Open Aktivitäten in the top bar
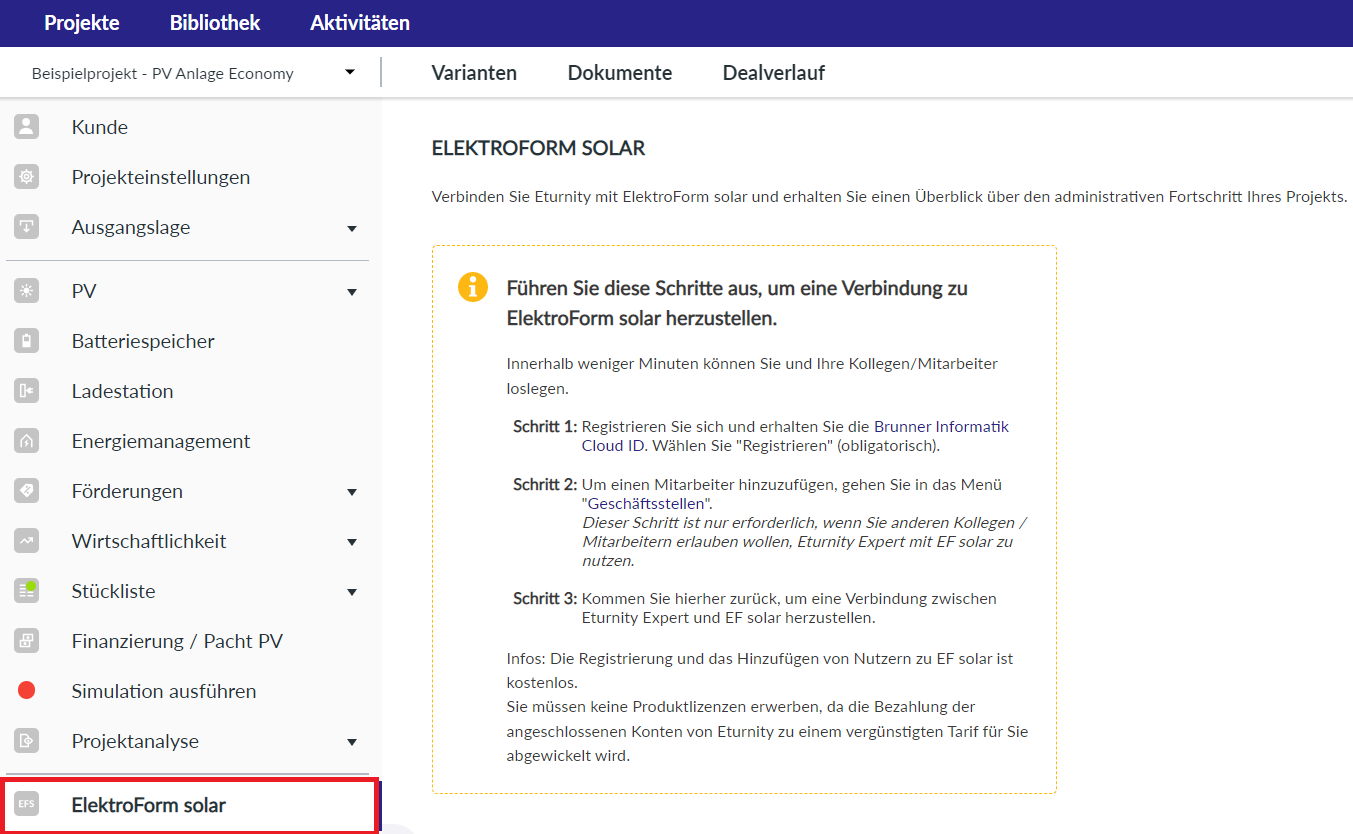Screen dimensions: 1353x834 click(359, 23)
